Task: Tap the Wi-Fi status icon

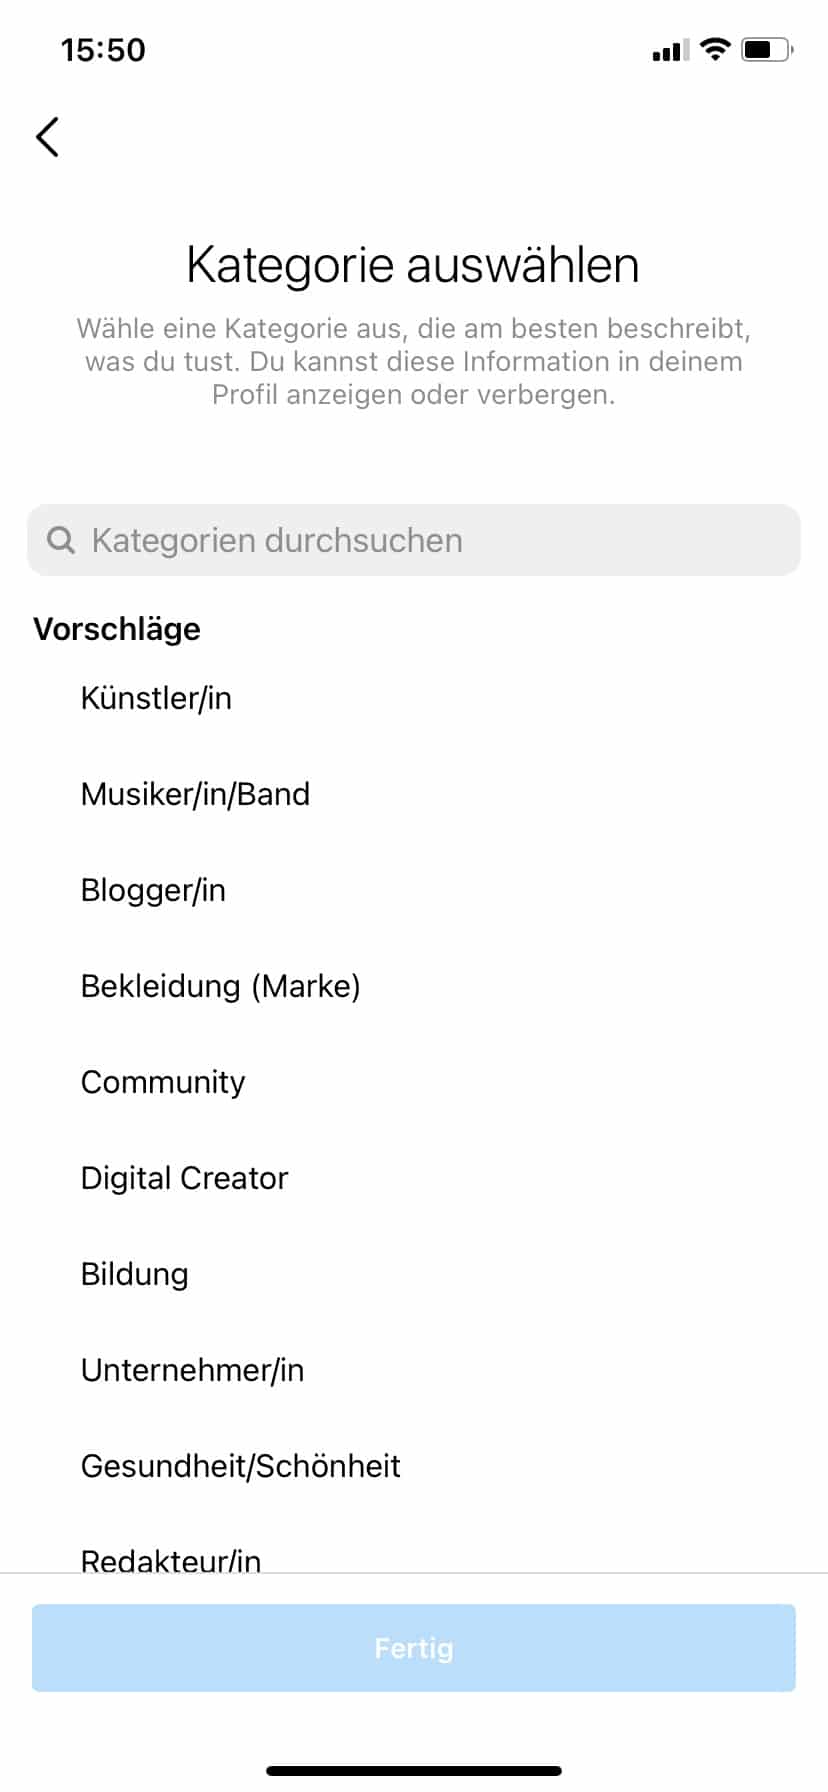Action: click(x=715, y=49)
